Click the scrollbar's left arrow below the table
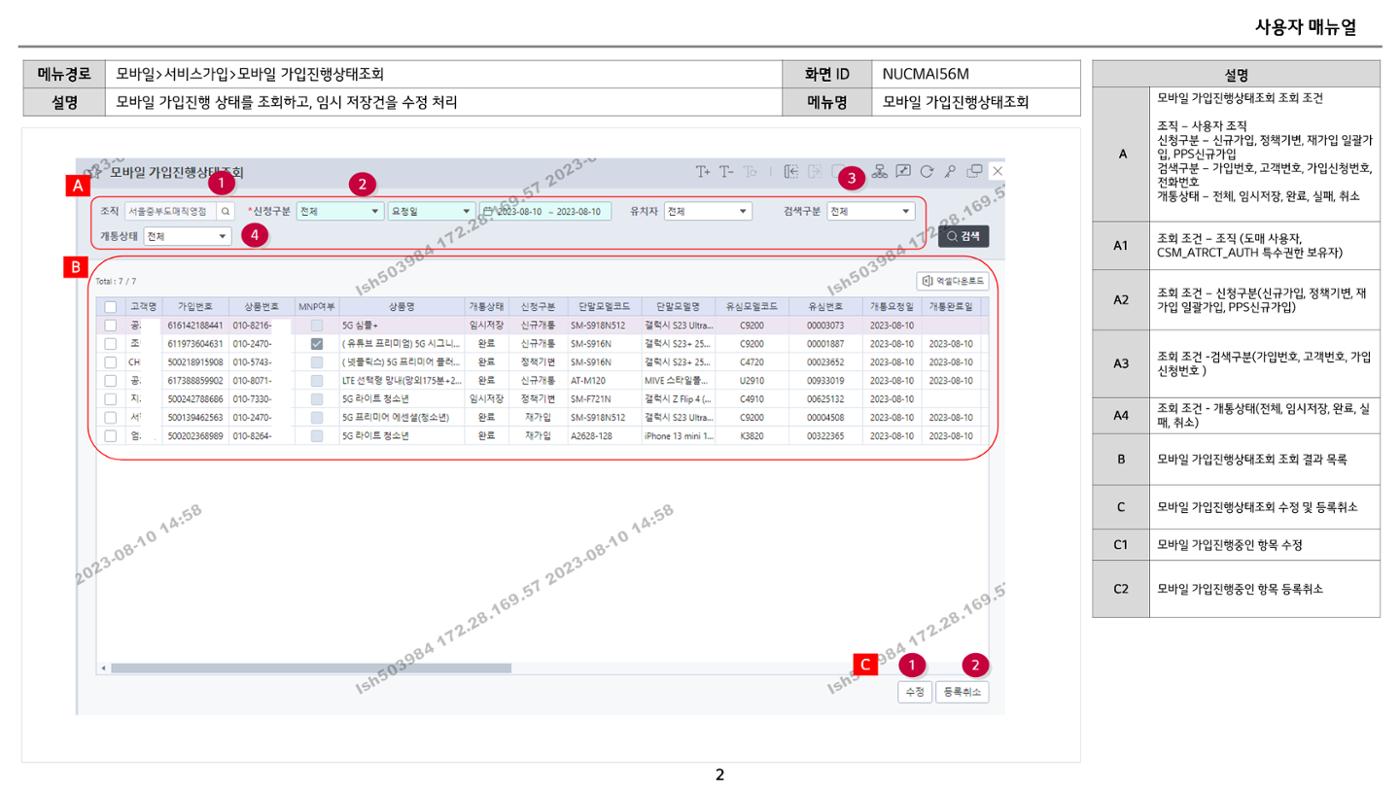The height and width of the screenshot is (788, 1400). coord(101,667)
